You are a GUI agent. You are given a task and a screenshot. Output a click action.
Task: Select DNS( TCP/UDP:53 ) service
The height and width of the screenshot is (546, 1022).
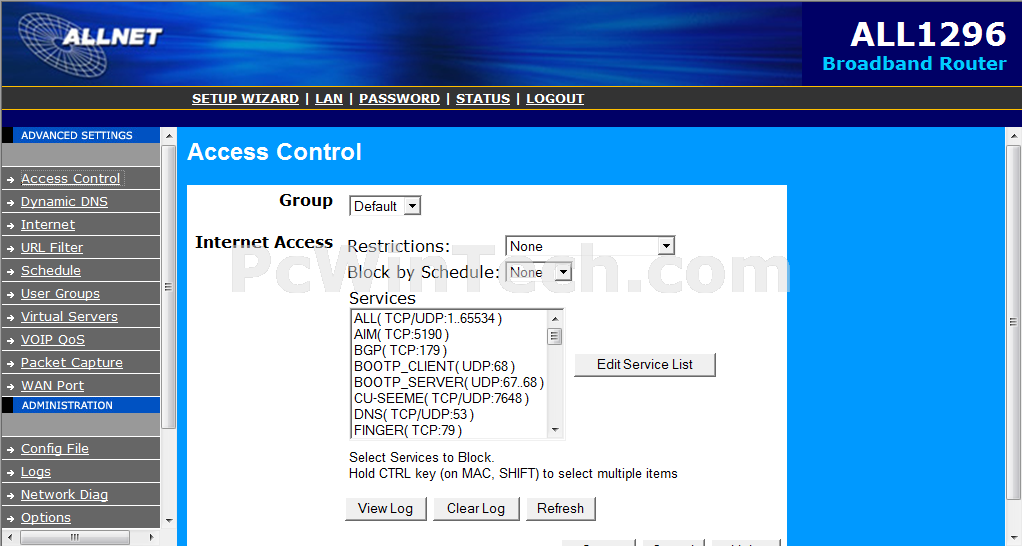pyautogui.click(x=414, y=414)
